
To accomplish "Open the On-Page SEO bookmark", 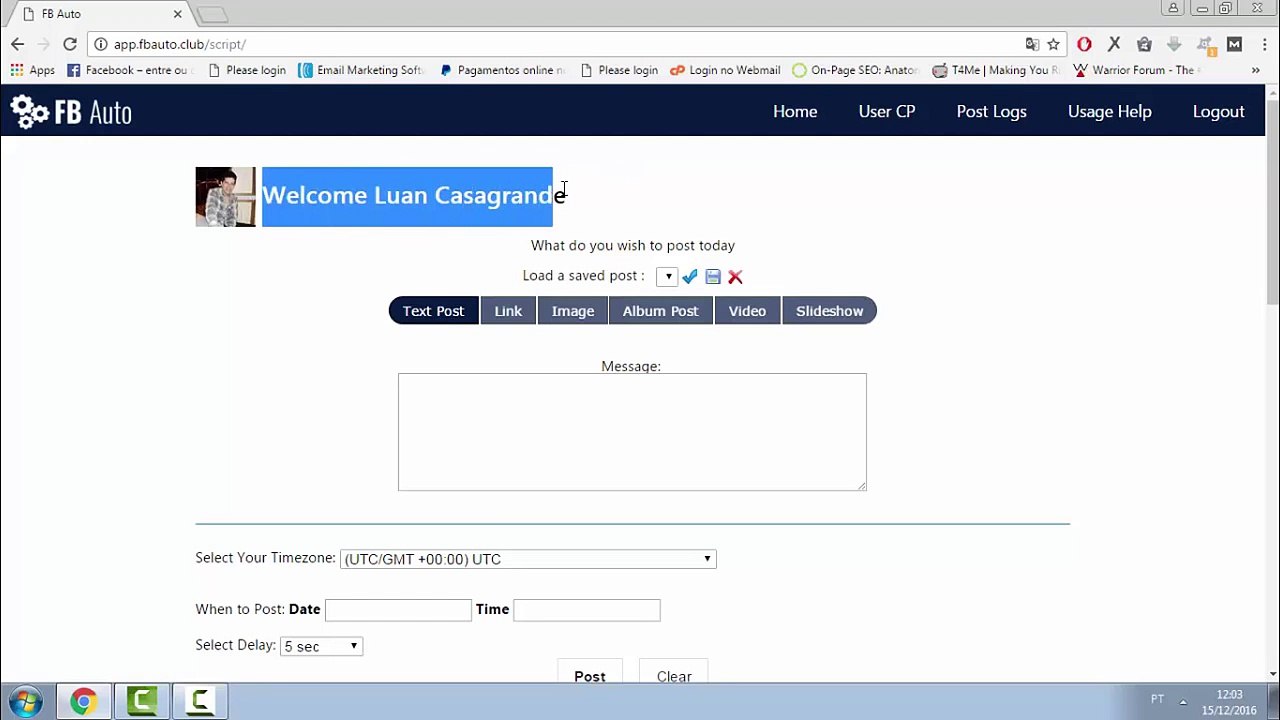I will (856, 70).
